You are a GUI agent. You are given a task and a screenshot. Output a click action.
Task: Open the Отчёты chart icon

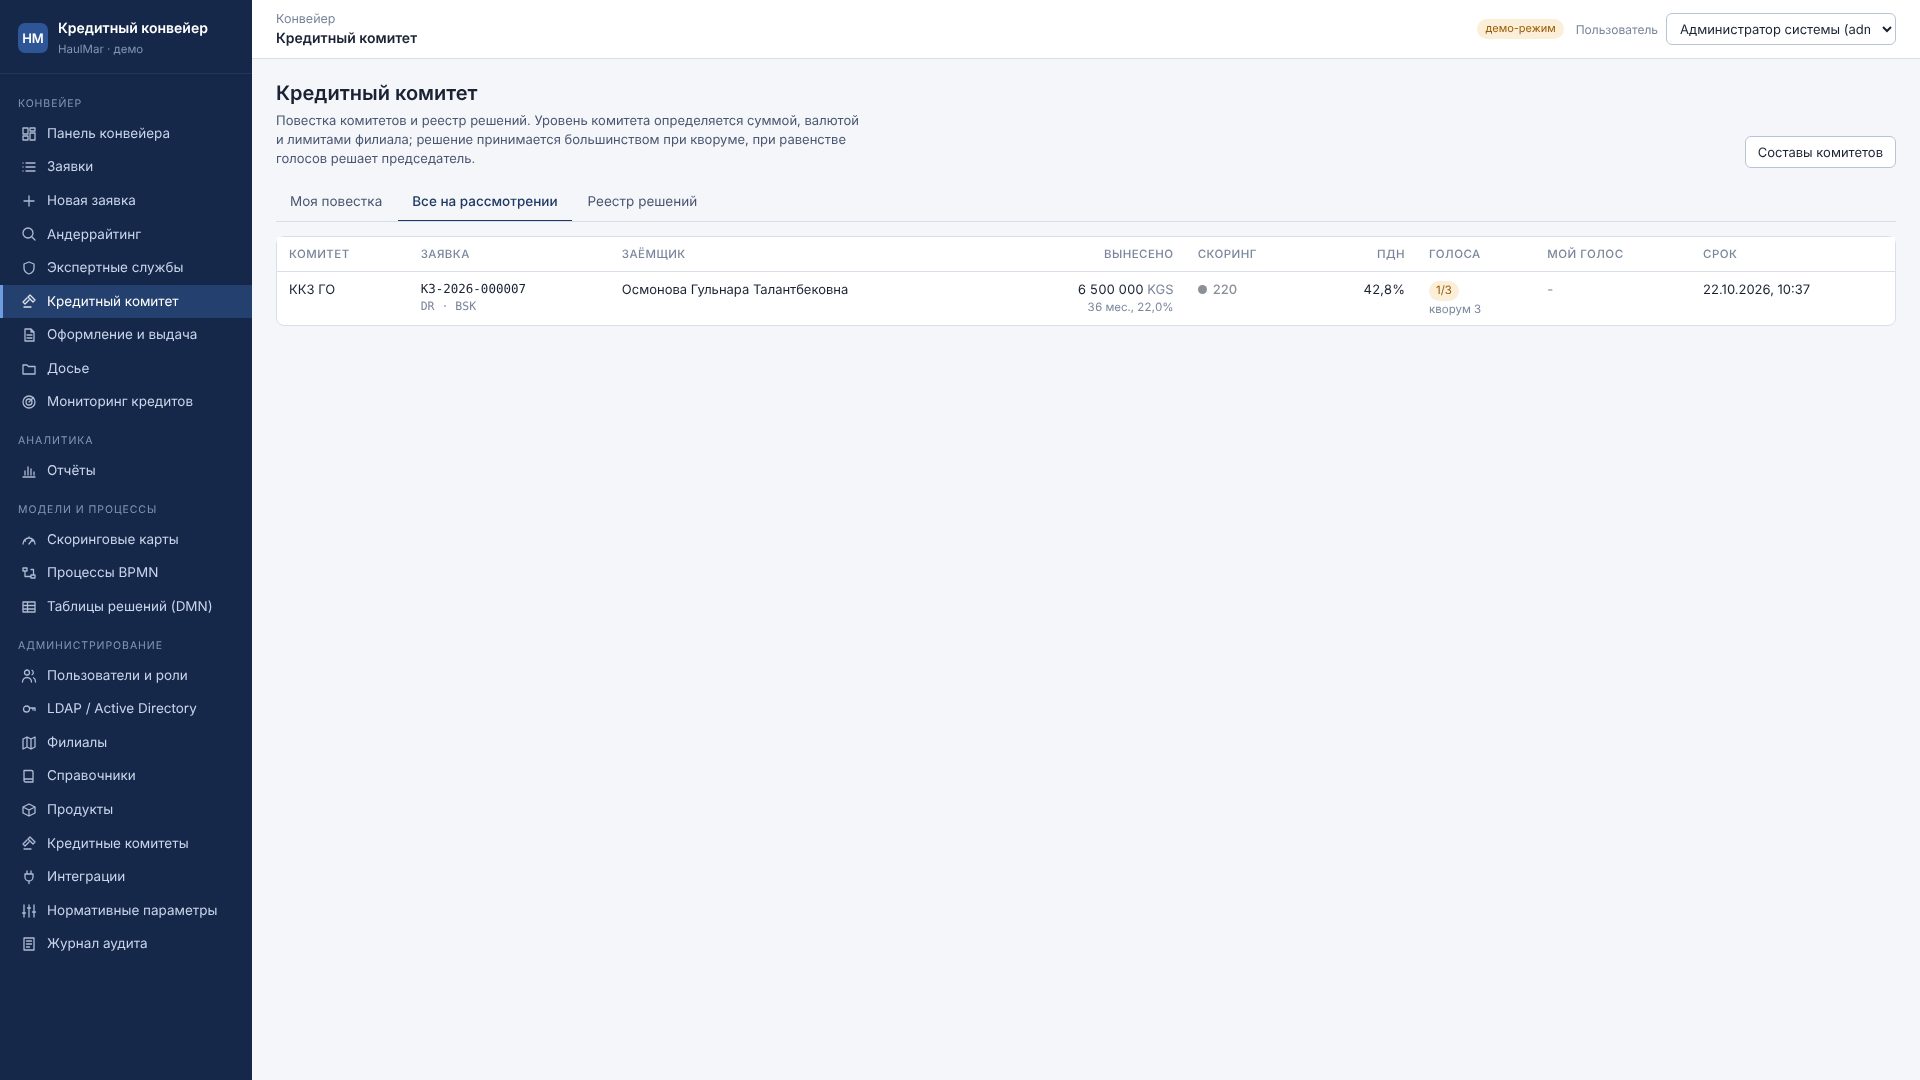point(29,471)
